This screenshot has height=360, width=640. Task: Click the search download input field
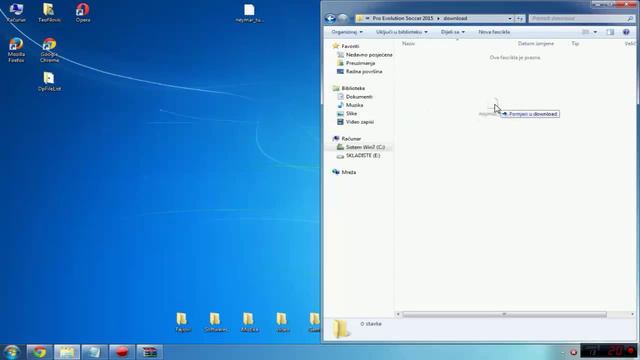click(x=582, y=18)
